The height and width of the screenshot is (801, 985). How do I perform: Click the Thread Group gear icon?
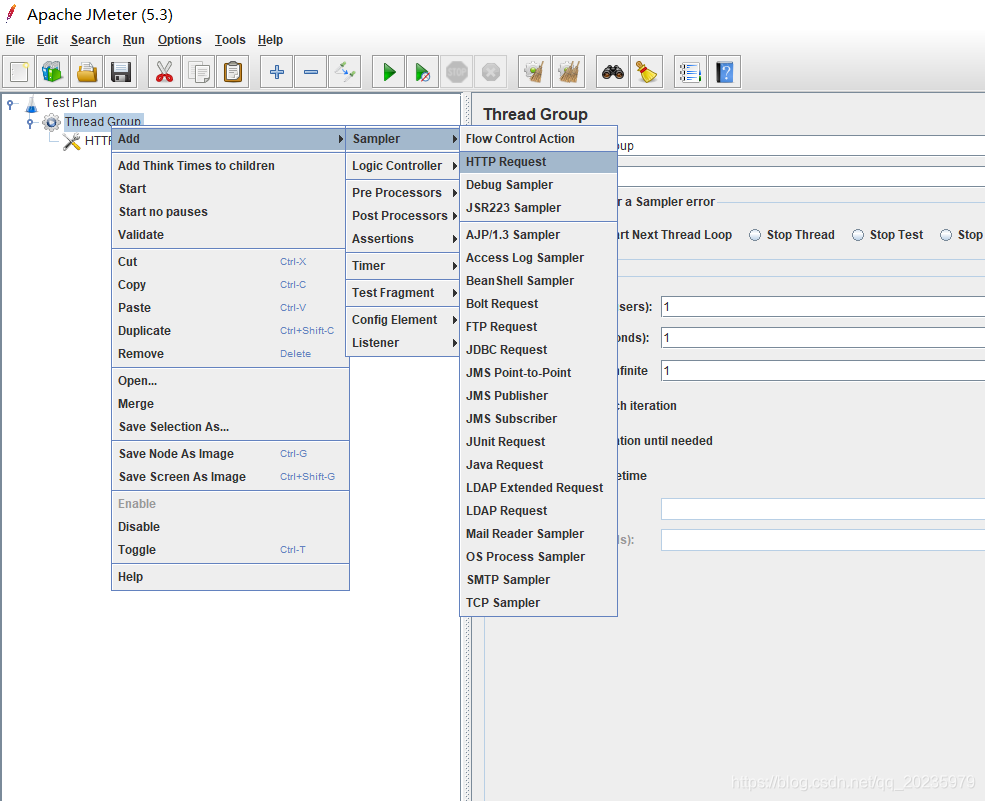(x=52, y=123)
